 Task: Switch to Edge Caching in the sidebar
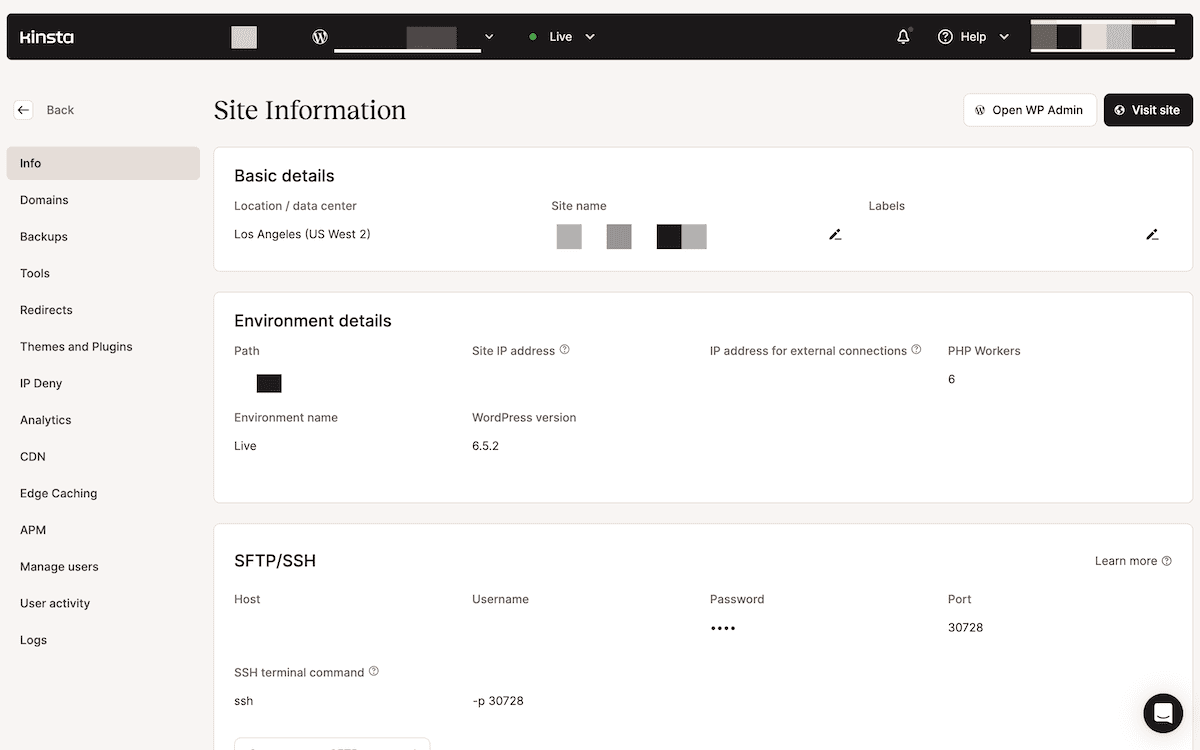tap(58, 493)
